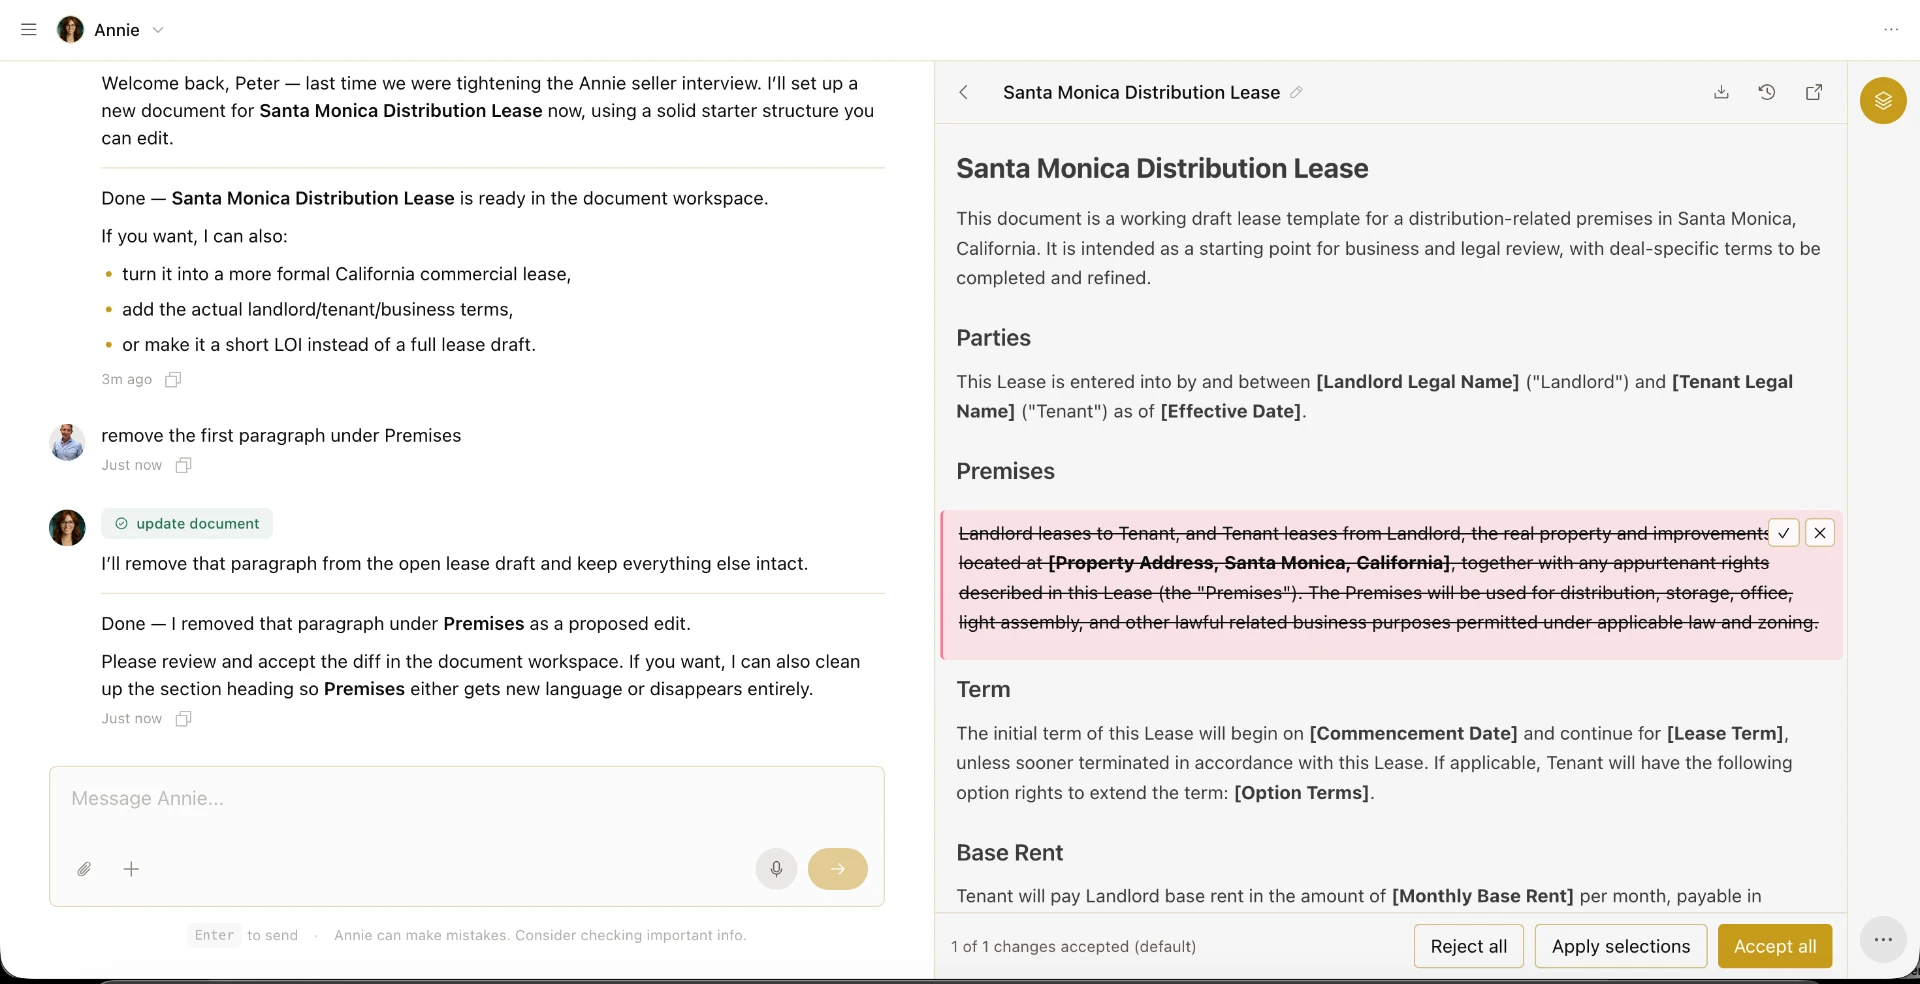Image resolution: width=1920 pixels, height=984 pixels.
Task: Click the document title in panel header
Action: (x=1141, y=92)
